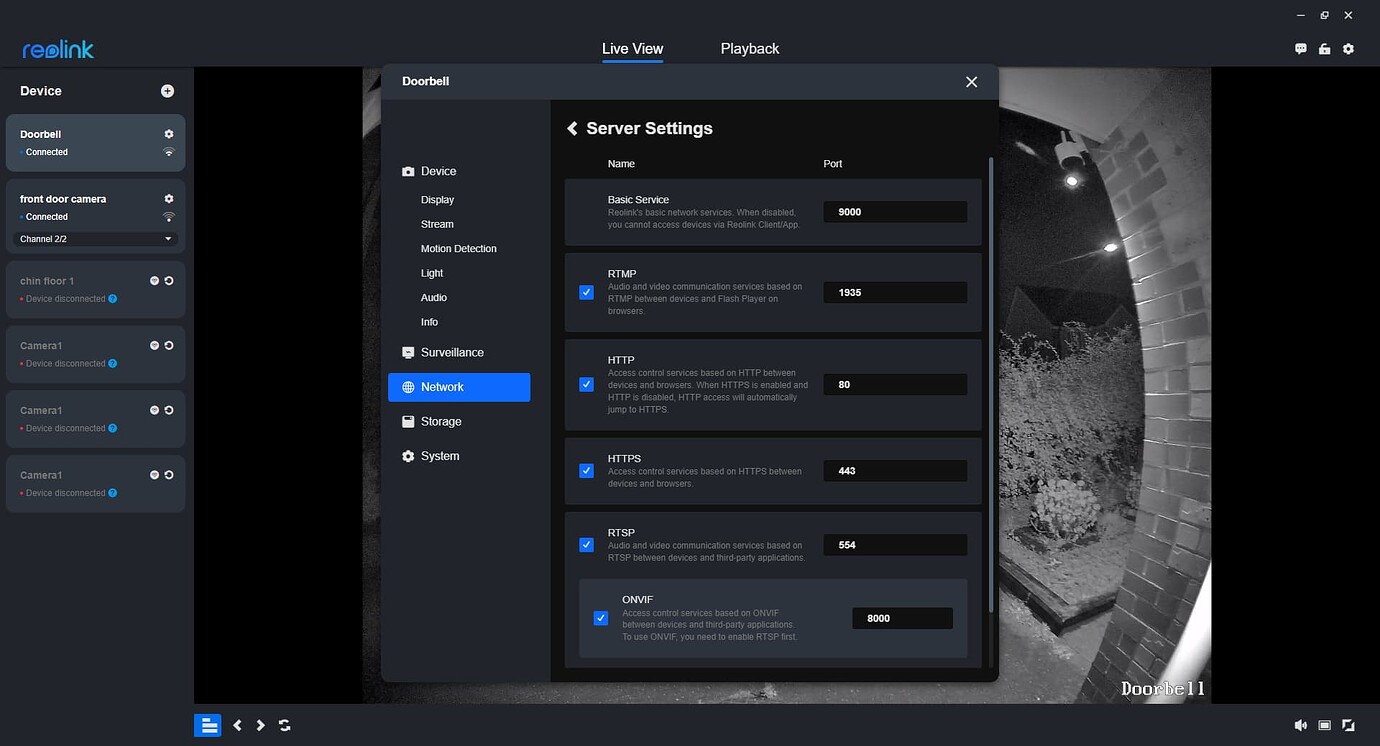Open Doorbell device settings gear icon
1380x746 pixels.
tap(168, 133)
